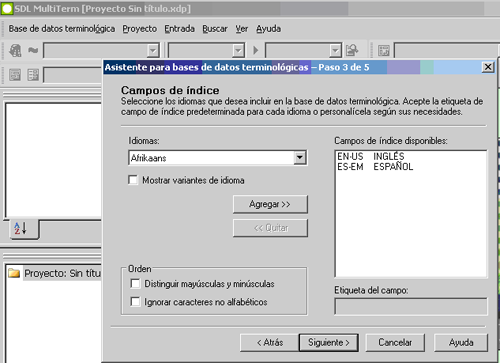Click the search arrow between language dropdowns
This screenshot has width=500, height=363.
tap(256, 50)
